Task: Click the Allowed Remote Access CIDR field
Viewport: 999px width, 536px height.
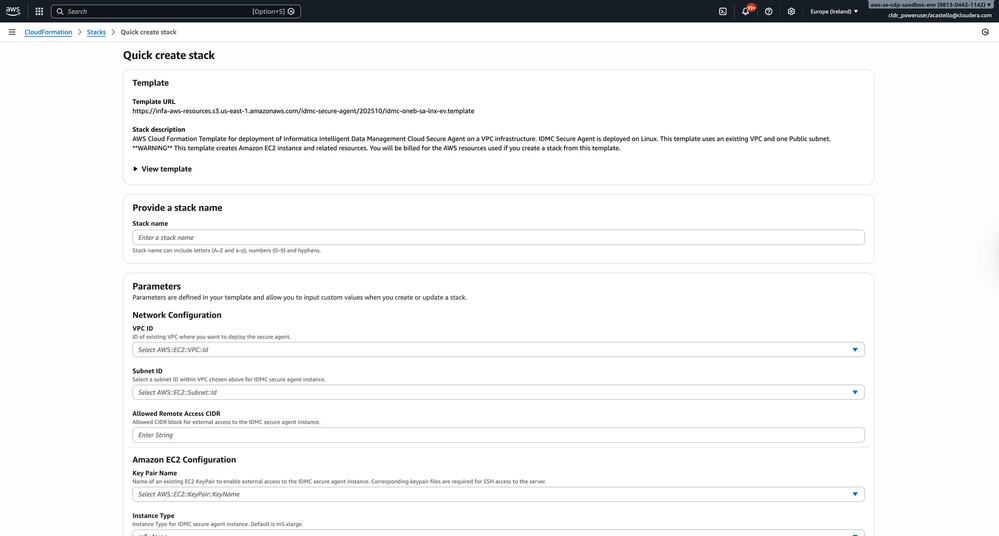Action: (498, 435)
